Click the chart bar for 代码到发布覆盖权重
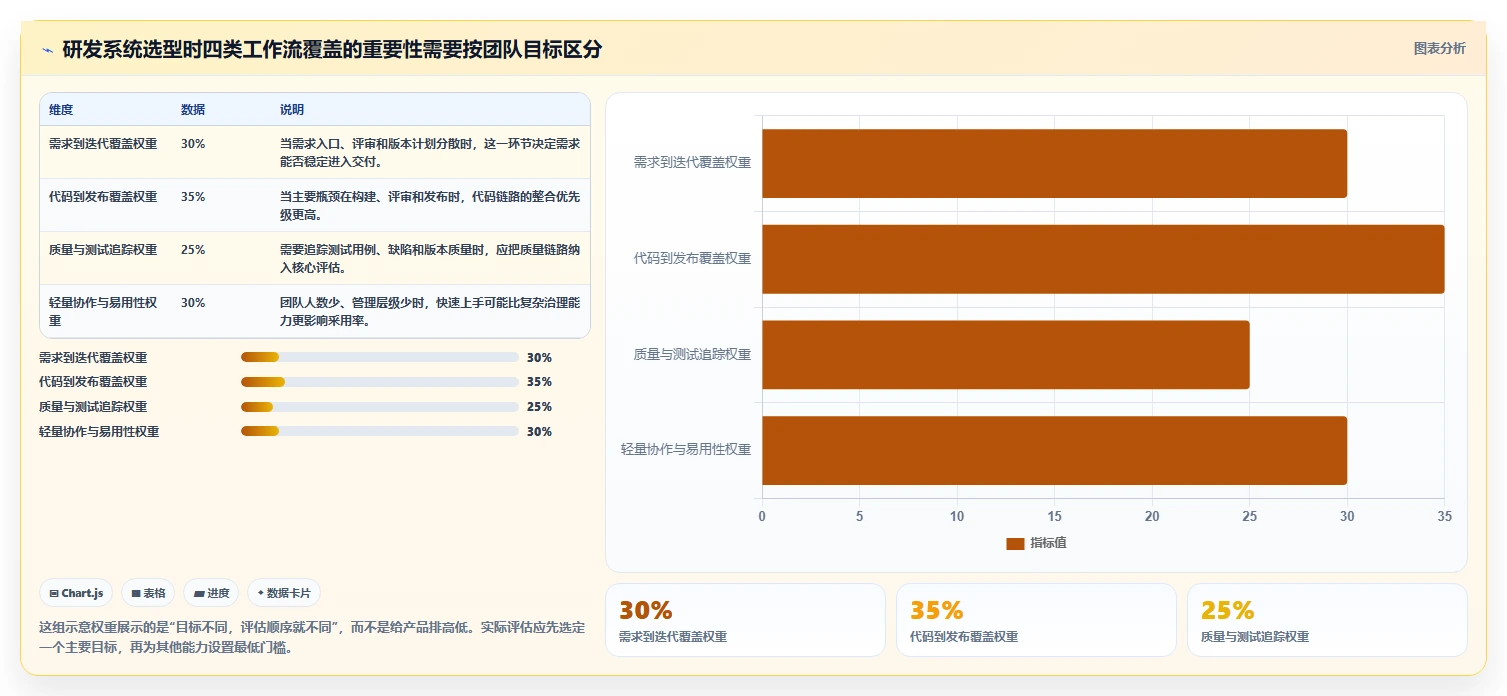Image resolution: width=1507 pixels, height=696 pixels. pos(1103,259)
